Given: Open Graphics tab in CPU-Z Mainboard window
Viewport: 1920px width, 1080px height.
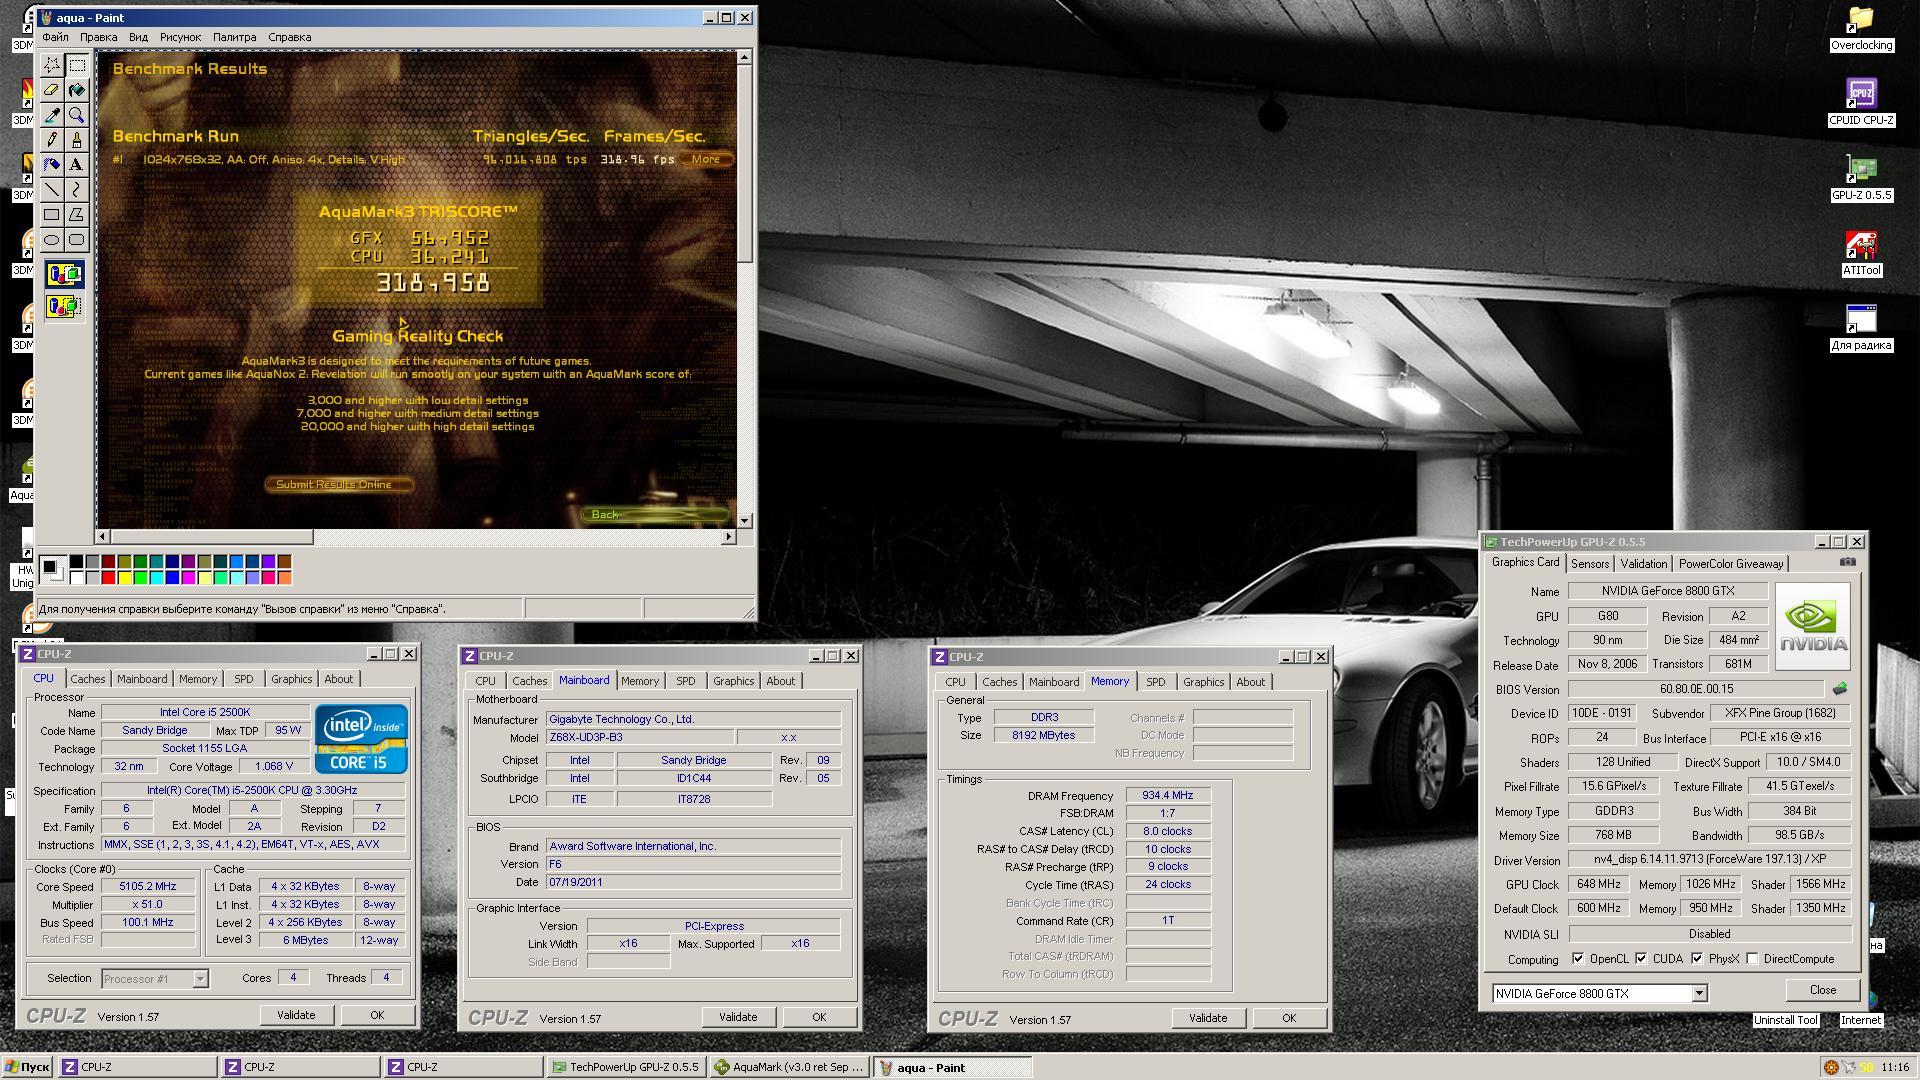Looking at the screenshot, I should coord(733,681).
